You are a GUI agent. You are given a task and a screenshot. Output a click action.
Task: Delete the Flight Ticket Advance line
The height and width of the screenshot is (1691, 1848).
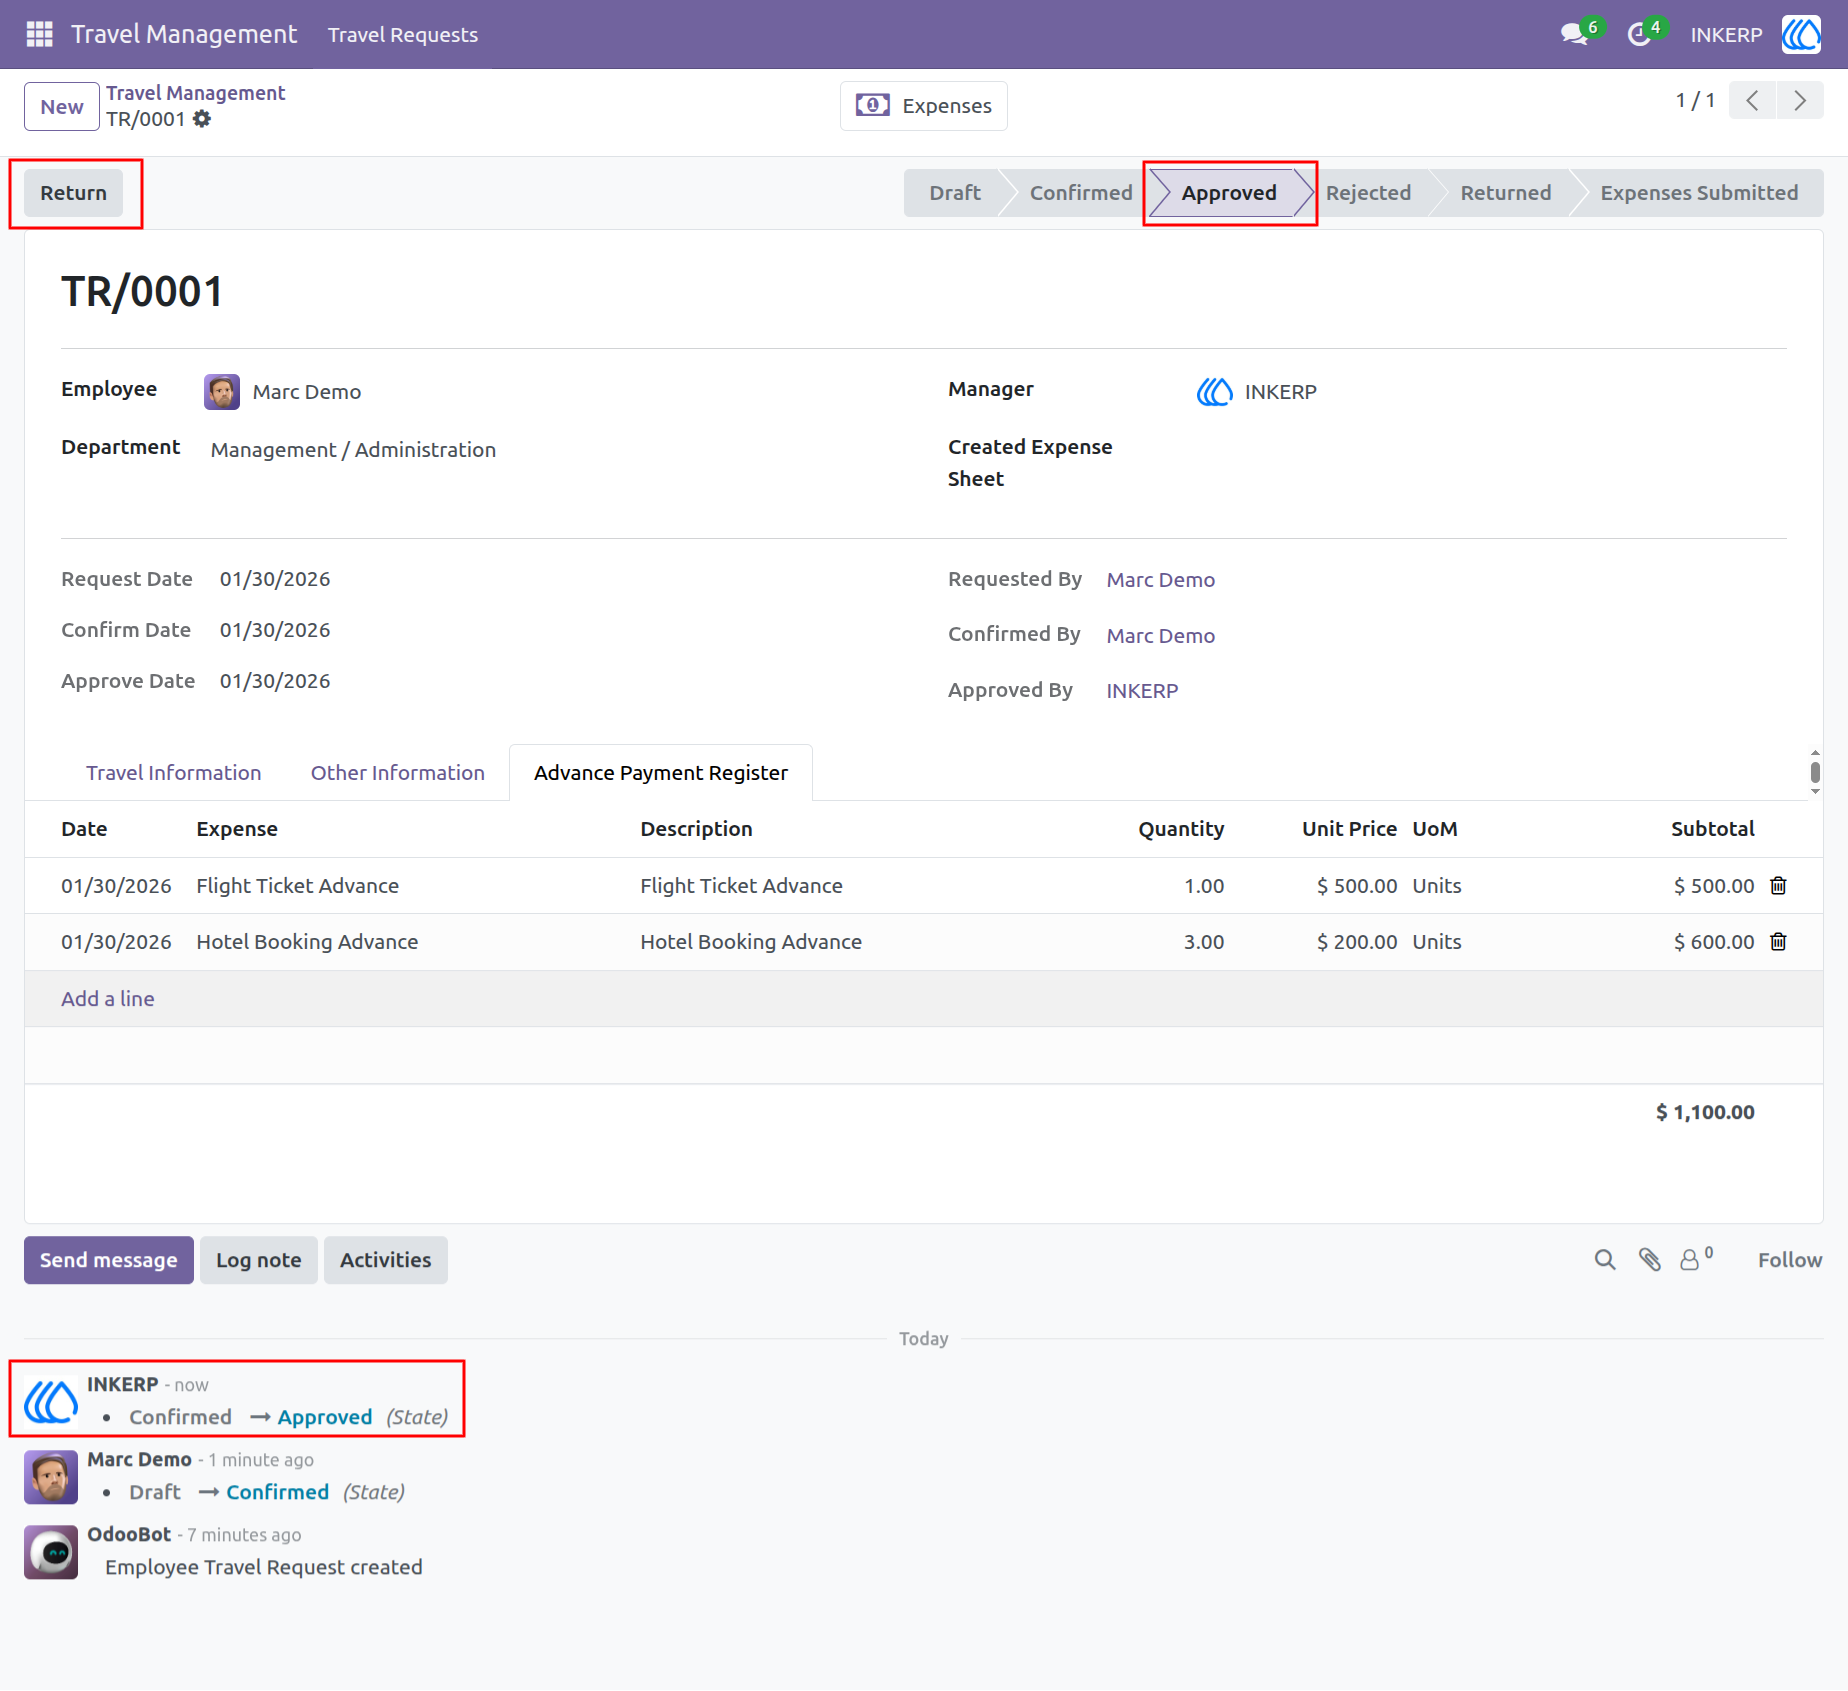(1778, 886)
